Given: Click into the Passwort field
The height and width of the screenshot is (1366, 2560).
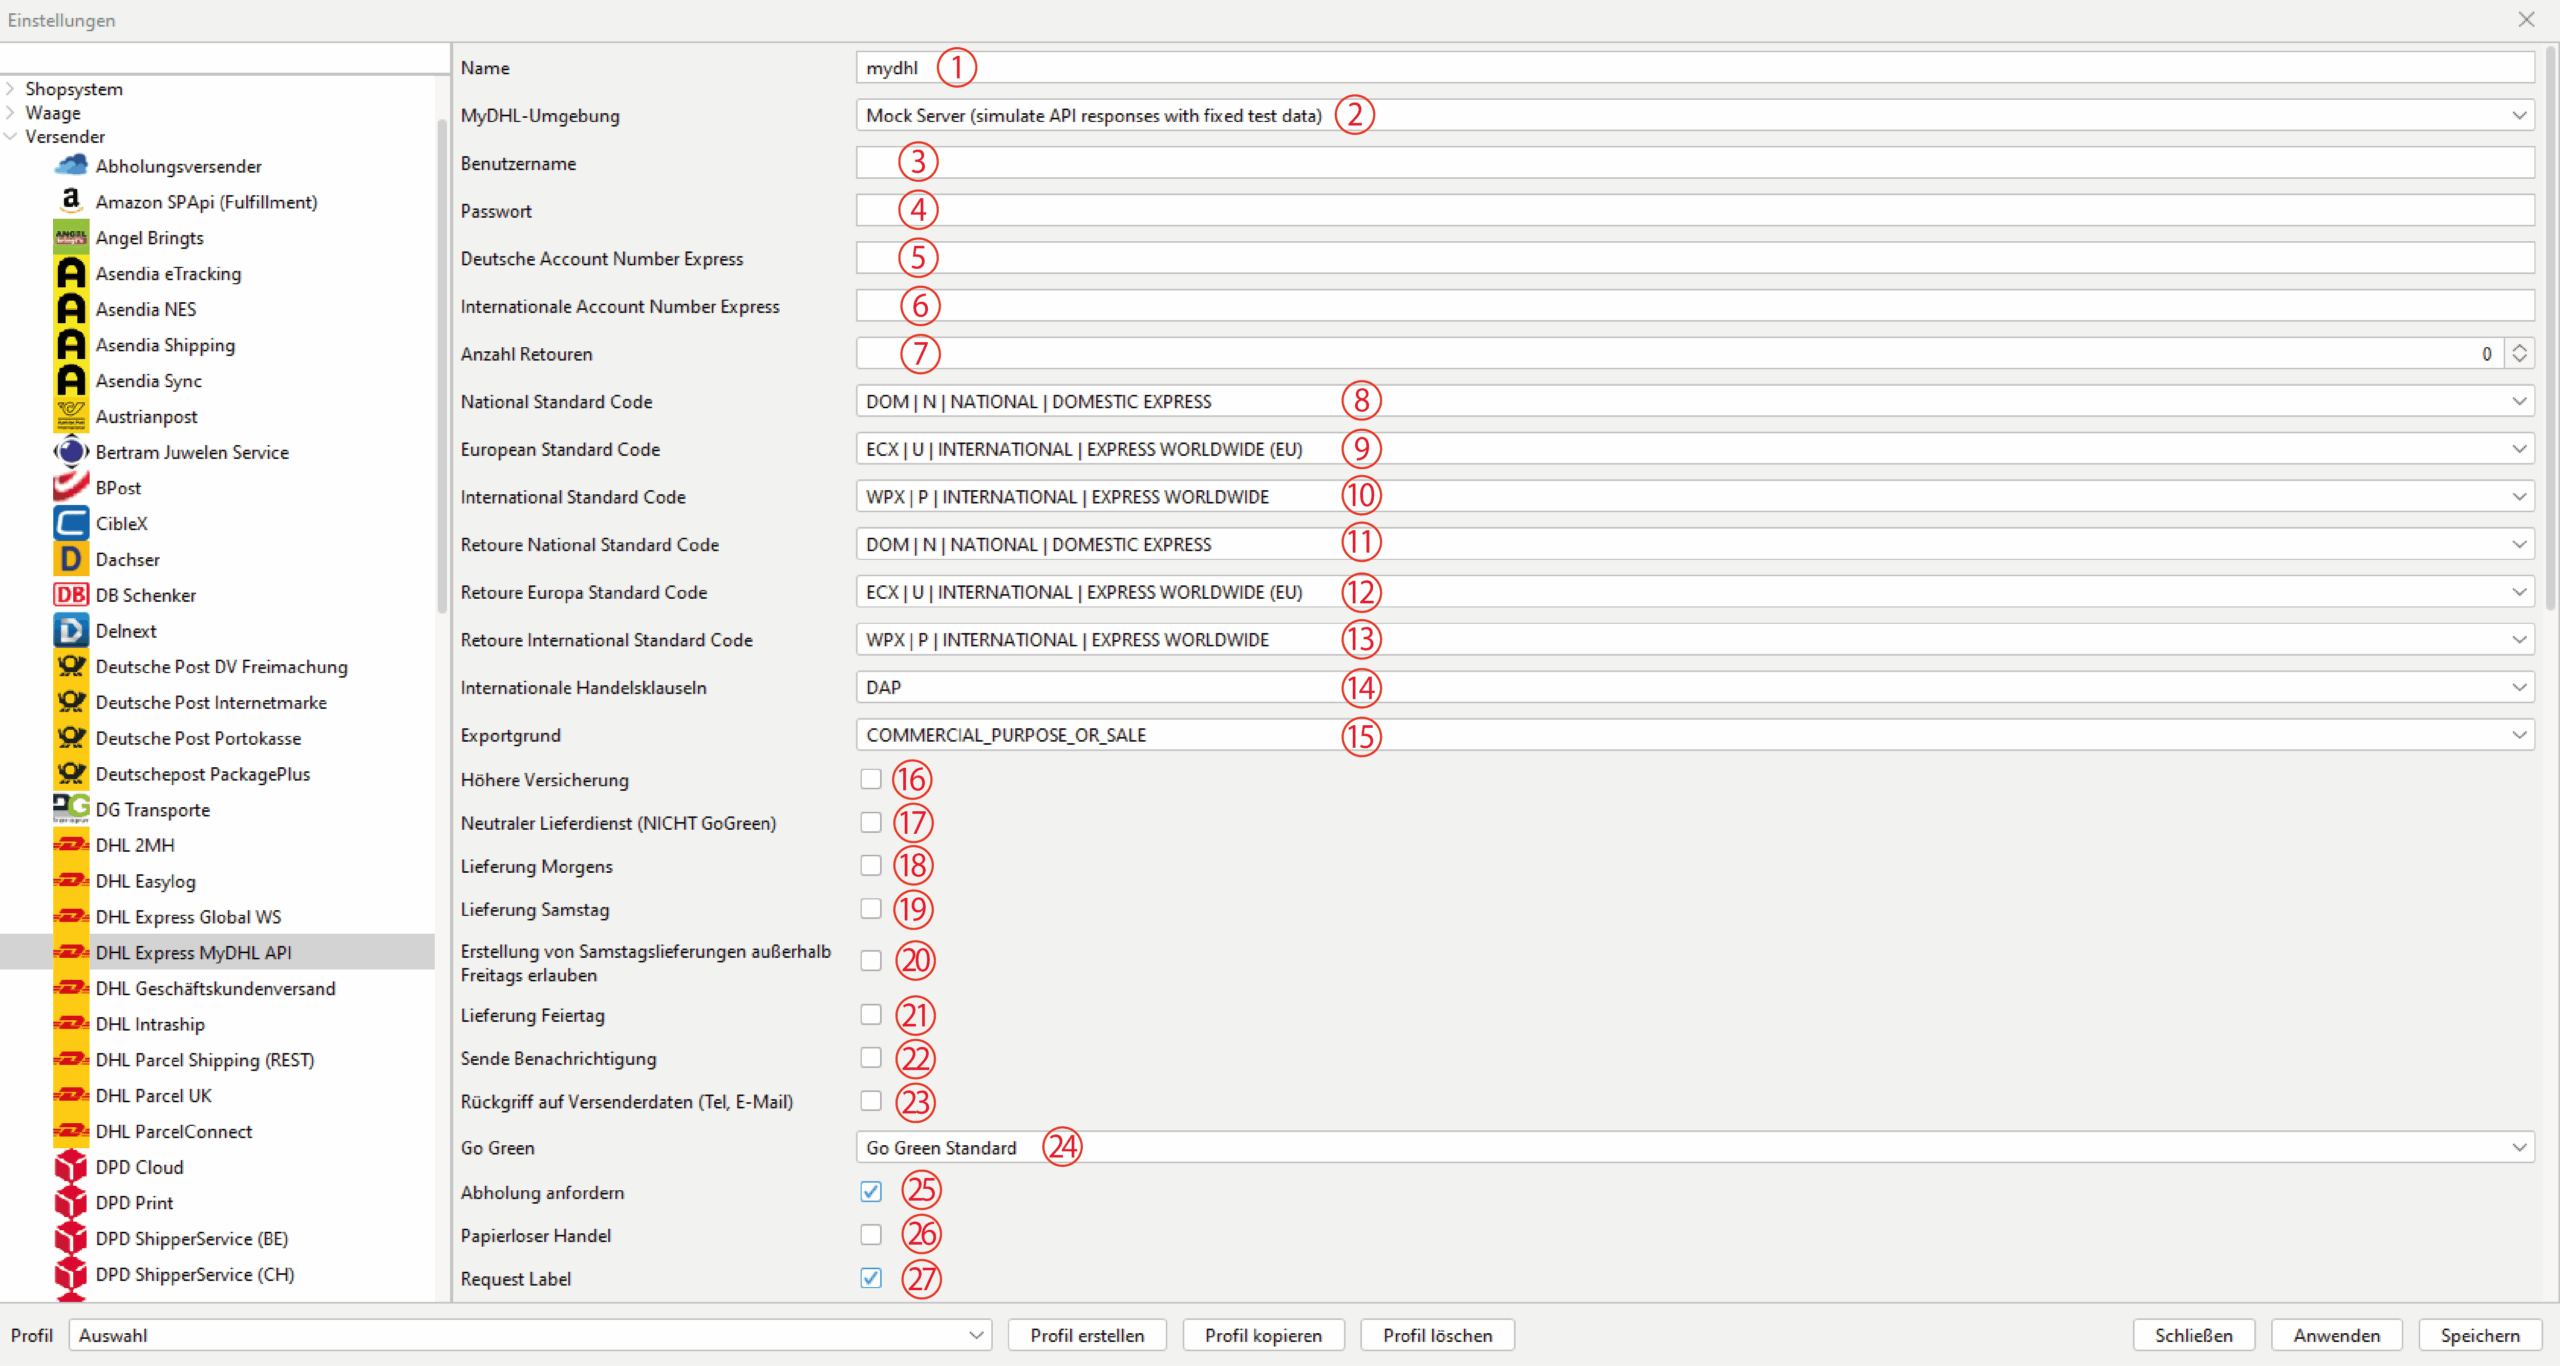Looking at the screenshot, I should click(x=1695, y=211).
